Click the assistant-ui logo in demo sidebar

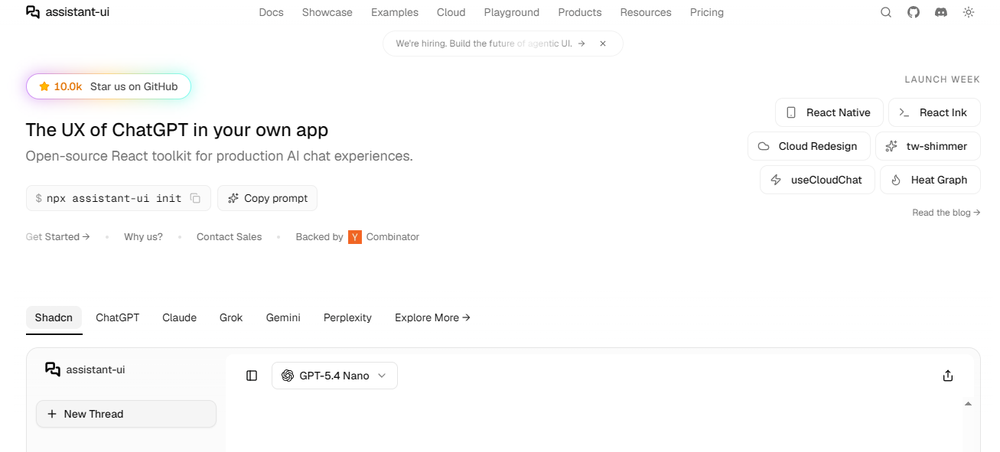pos(85,369)
